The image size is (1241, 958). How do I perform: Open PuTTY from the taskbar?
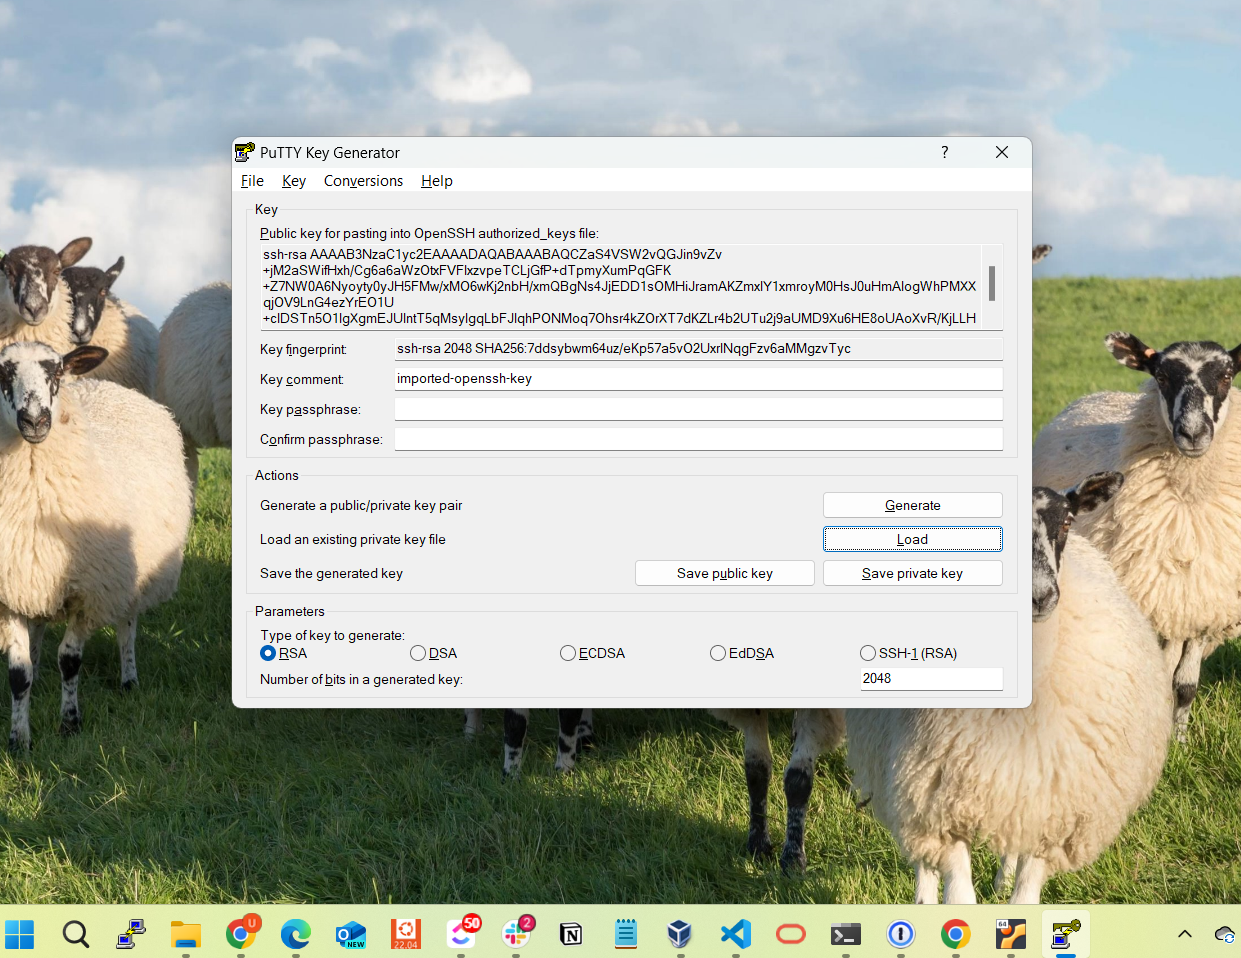pos(131,934)
